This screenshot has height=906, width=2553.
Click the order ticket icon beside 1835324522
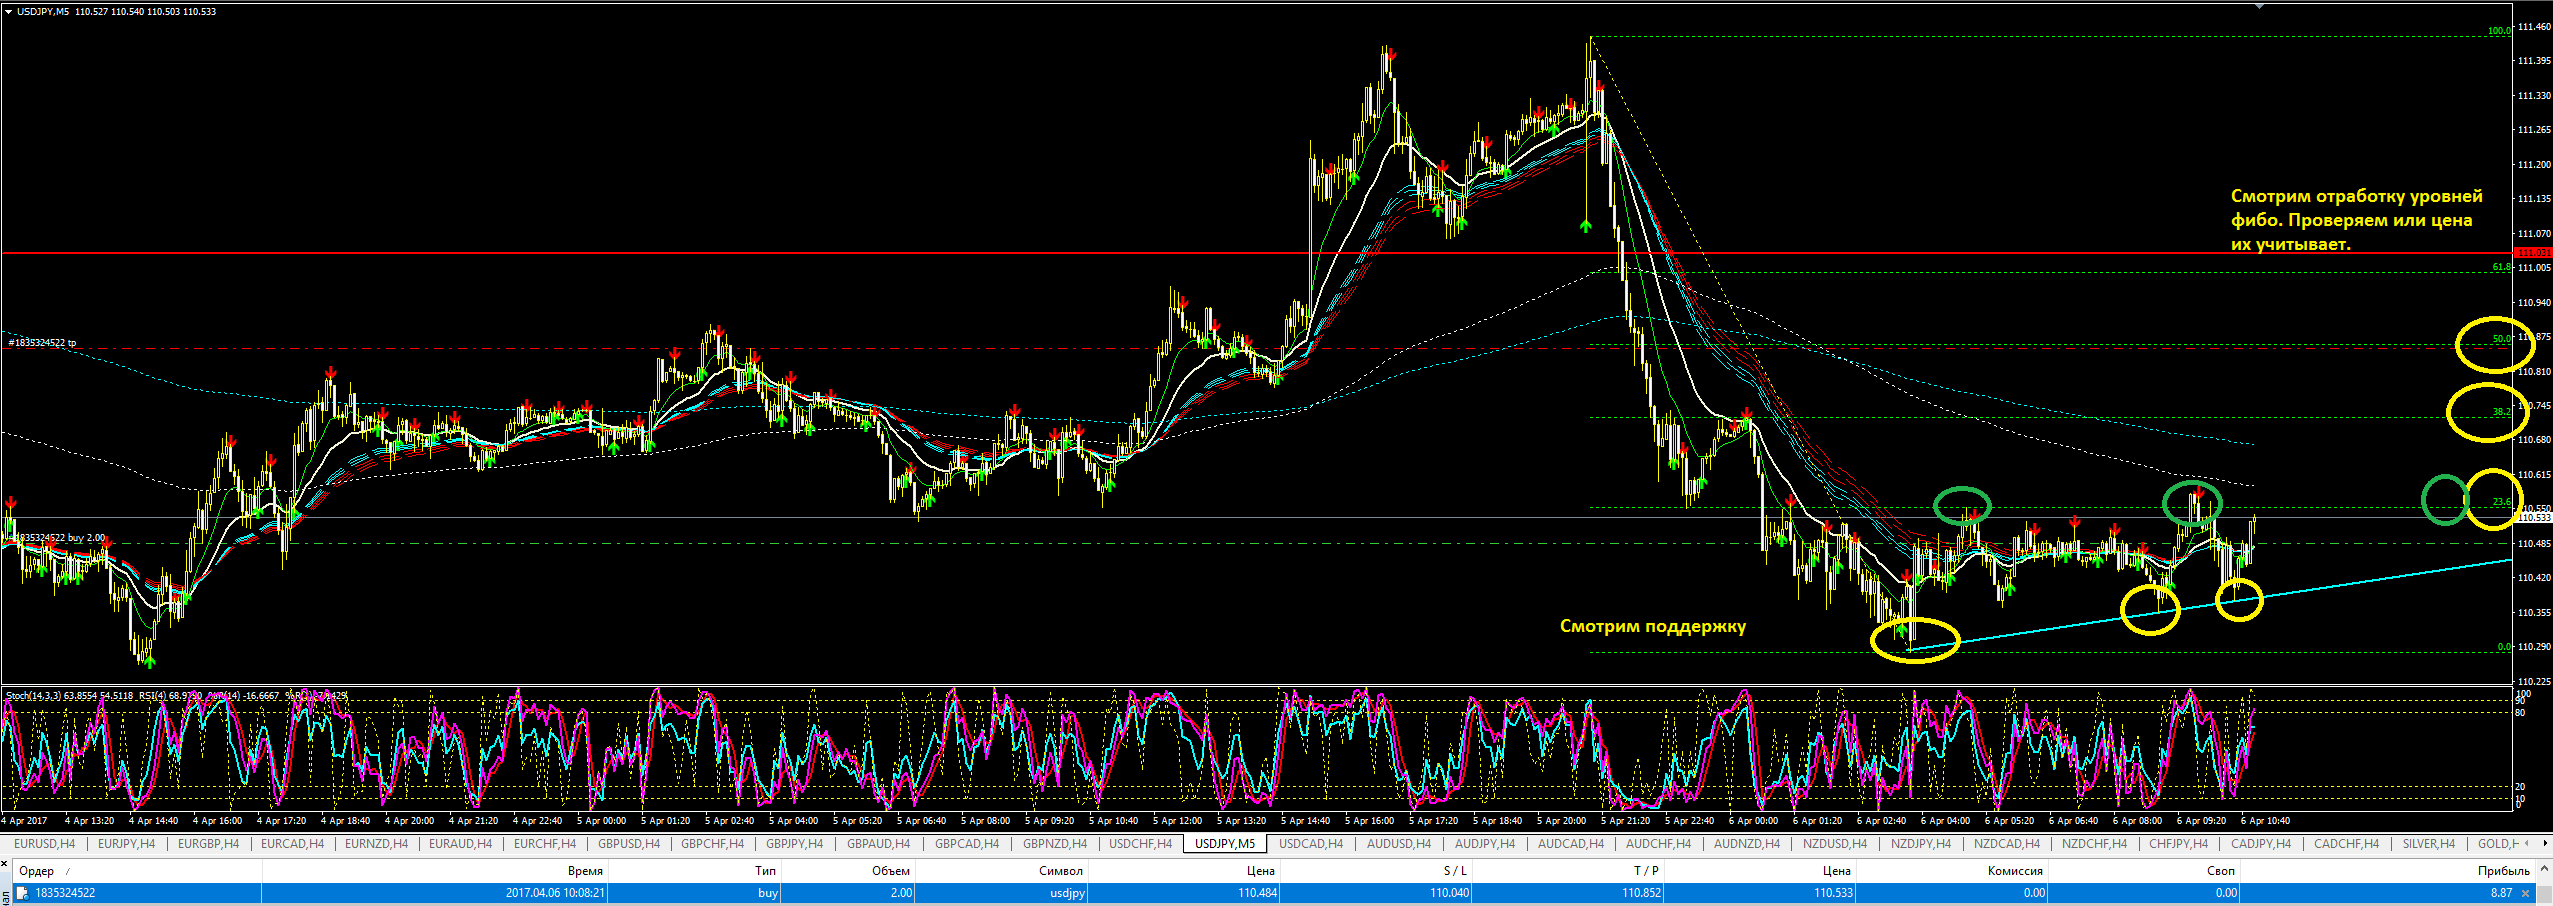pos(22,893)
